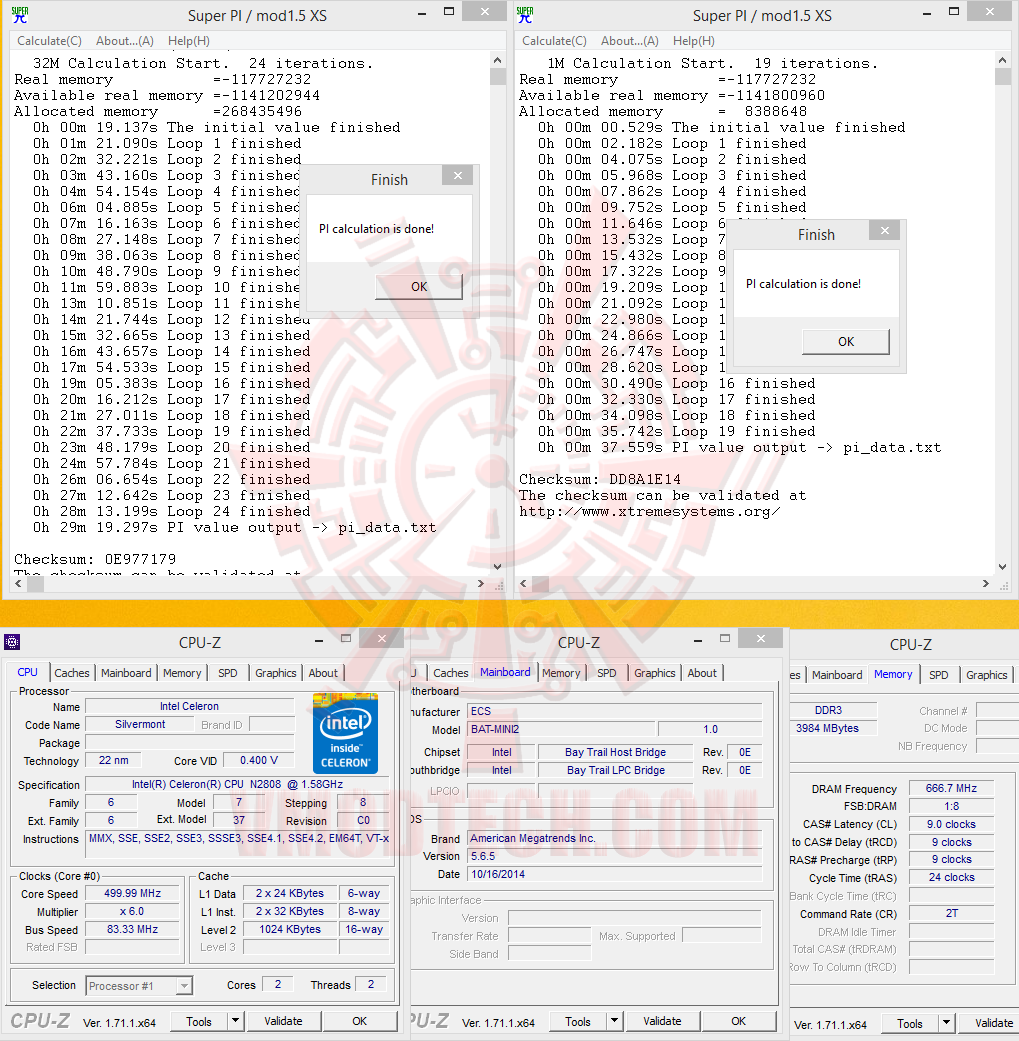The image size is (1019, 1041).
Task: Switch to Caches tab in left CPU-Z window
Action: click(x=72, y=673)
